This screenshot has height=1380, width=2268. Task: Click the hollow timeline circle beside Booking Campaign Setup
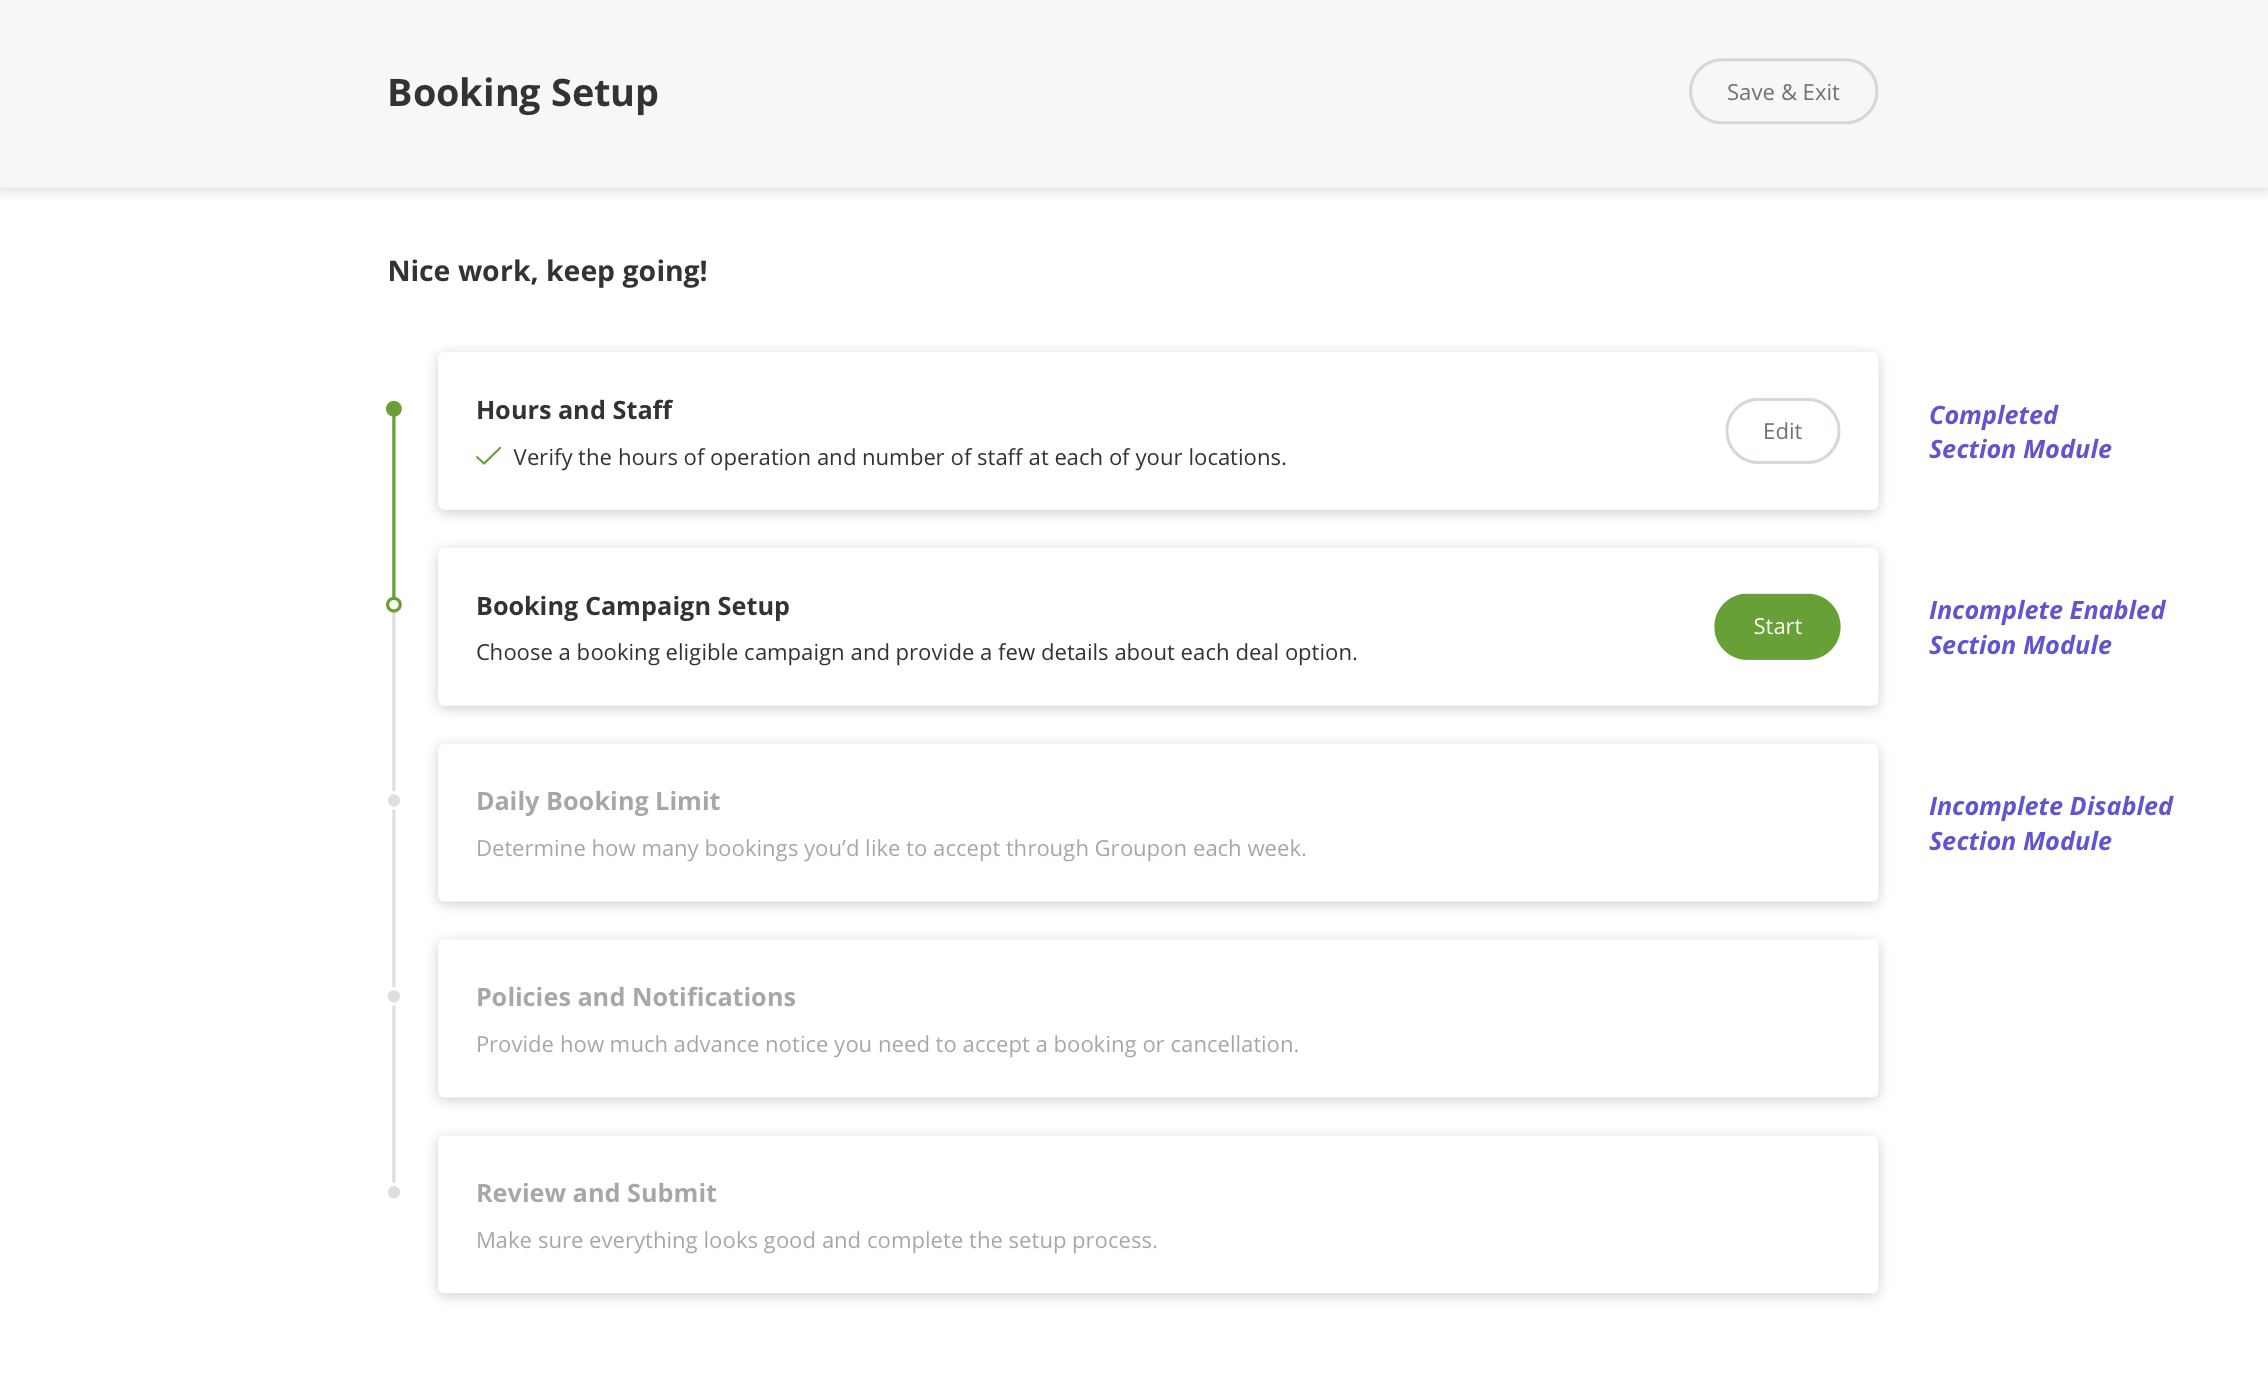(393, 605)
